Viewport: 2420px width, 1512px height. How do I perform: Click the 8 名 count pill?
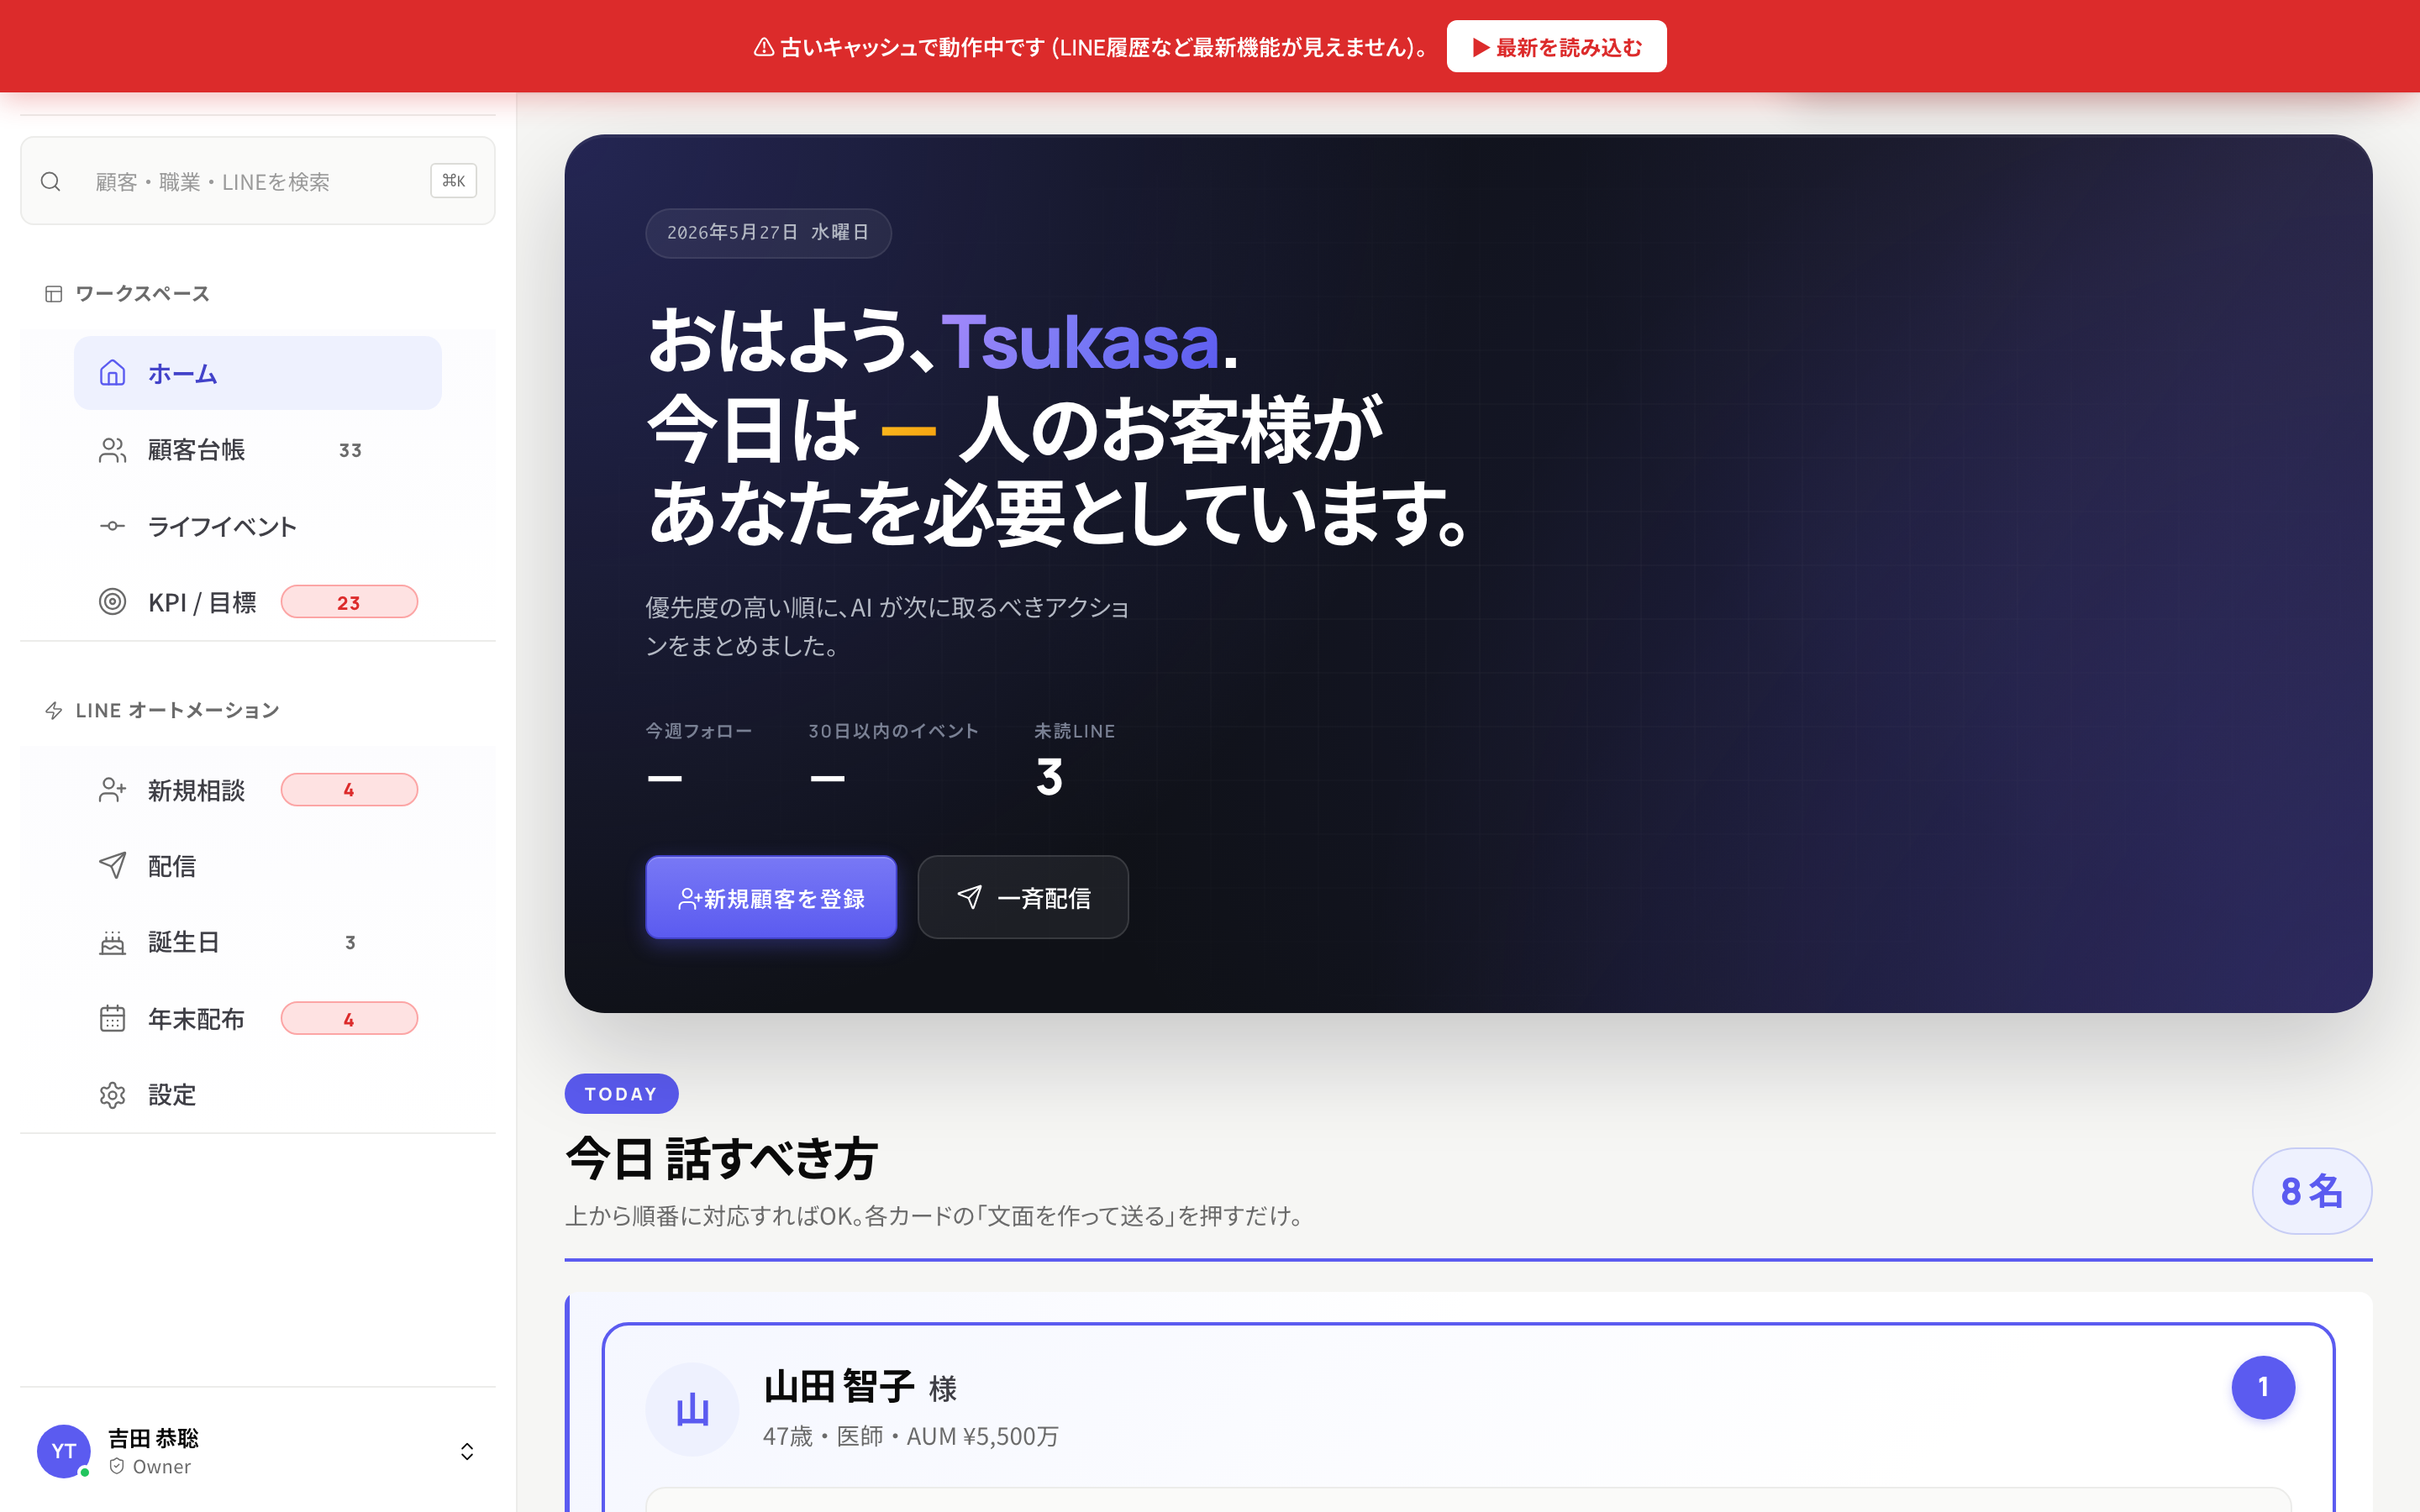click(x=2311, y=1191)
